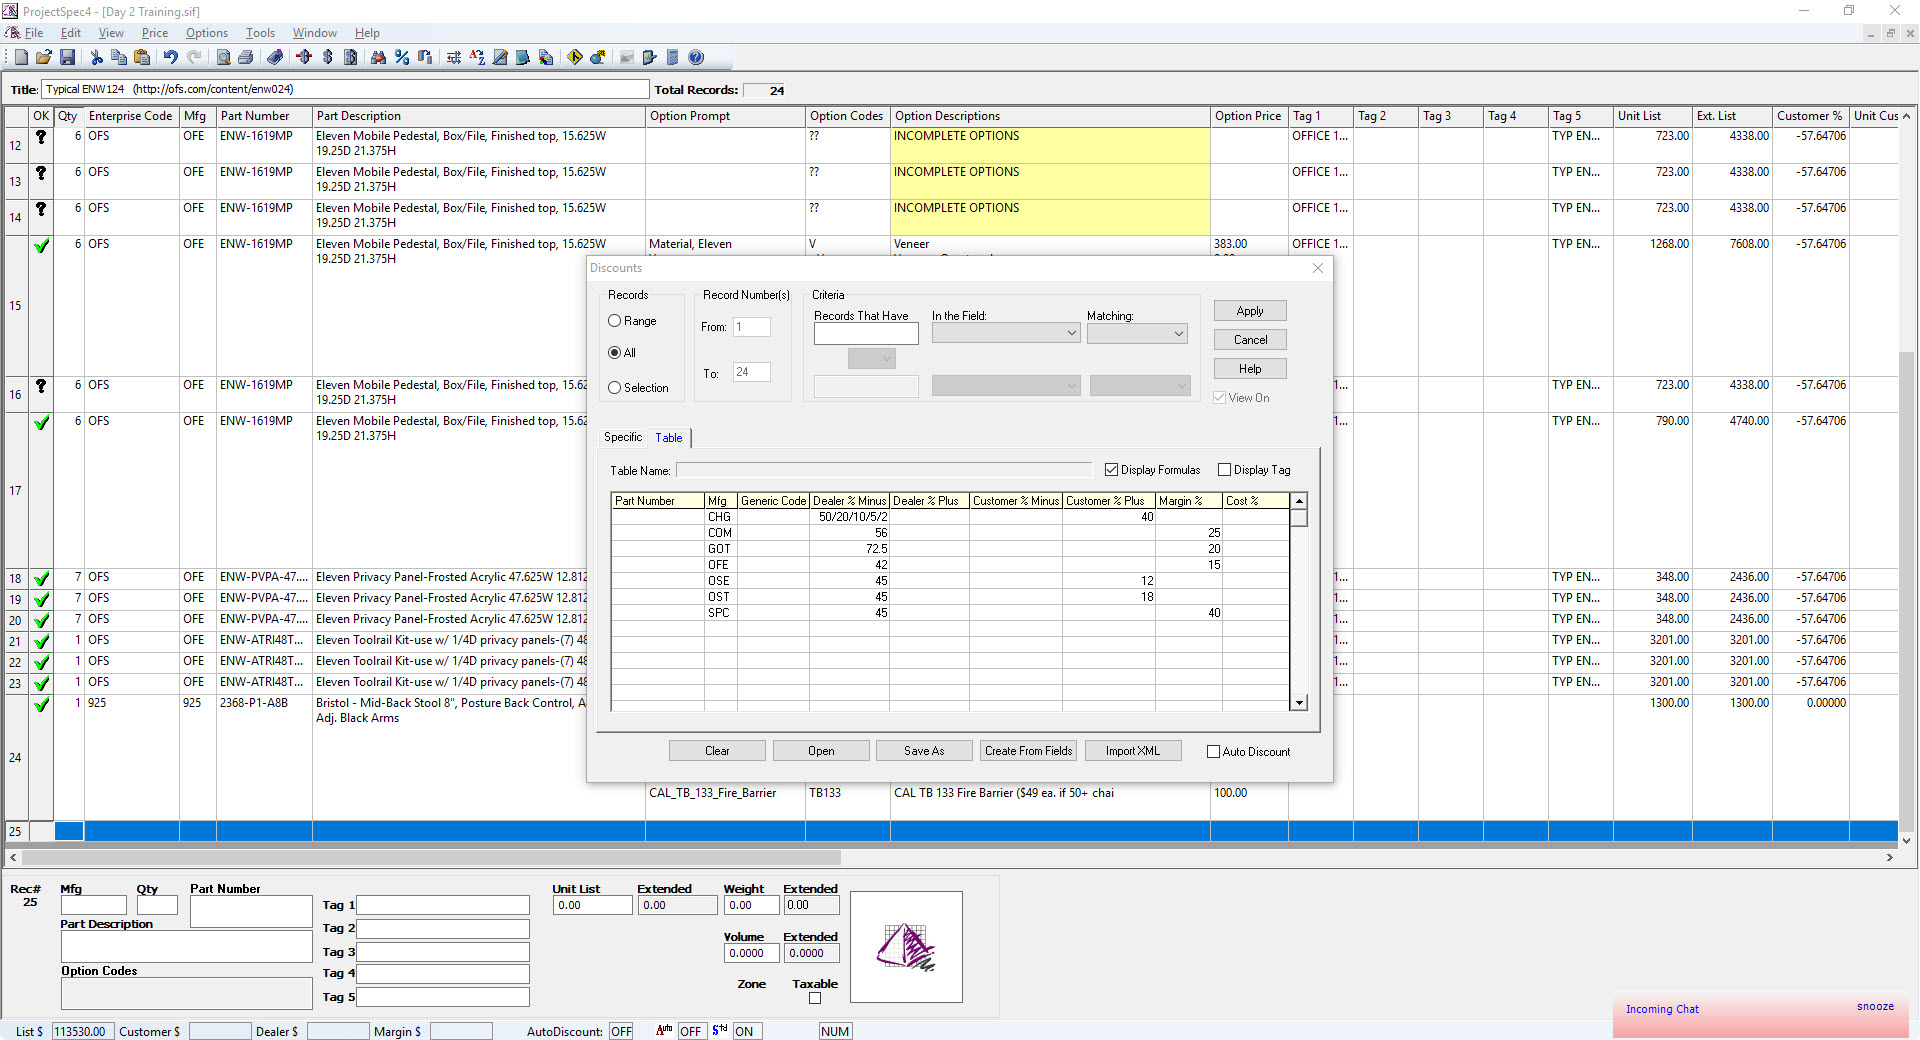This screenshot has height=1040, width=1920.
Task: Choose the Selection radio button
Action: [x=615, y=388]
